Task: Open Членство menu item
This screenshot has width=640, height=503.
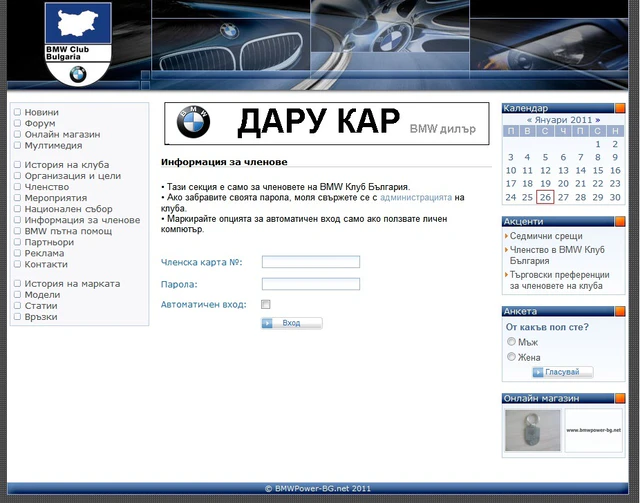Action: [47, 187]
